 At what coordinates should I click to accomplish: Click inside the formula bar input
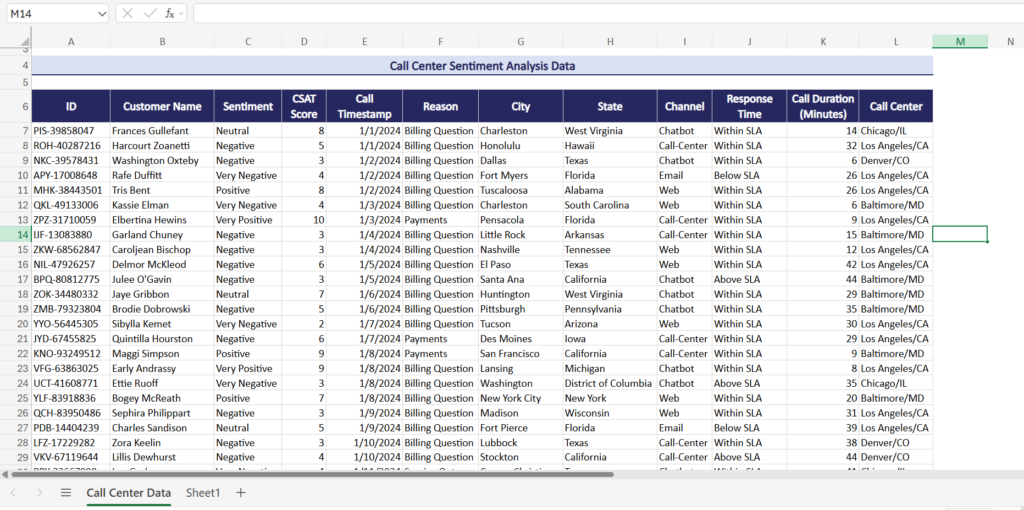pyautogui.click(x=608, y=13)
